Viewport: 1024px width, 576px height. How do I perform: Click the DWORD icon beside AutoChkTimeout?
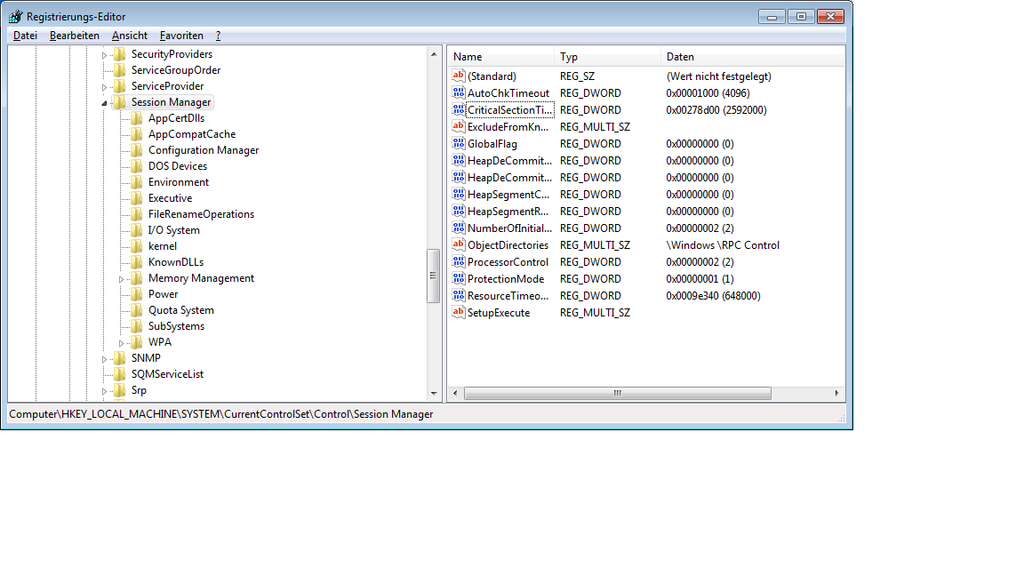[459, 93]
